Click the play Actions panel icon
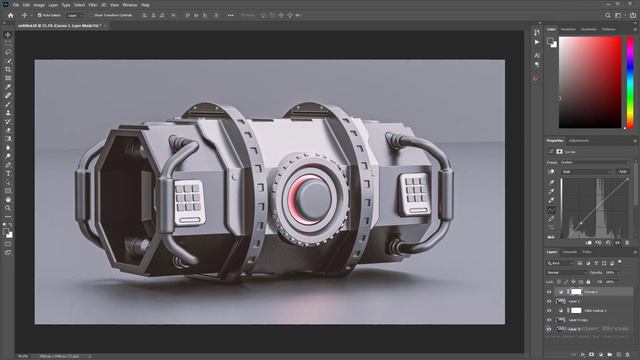The height and width of the screenshot is (360, 640). 537,42
